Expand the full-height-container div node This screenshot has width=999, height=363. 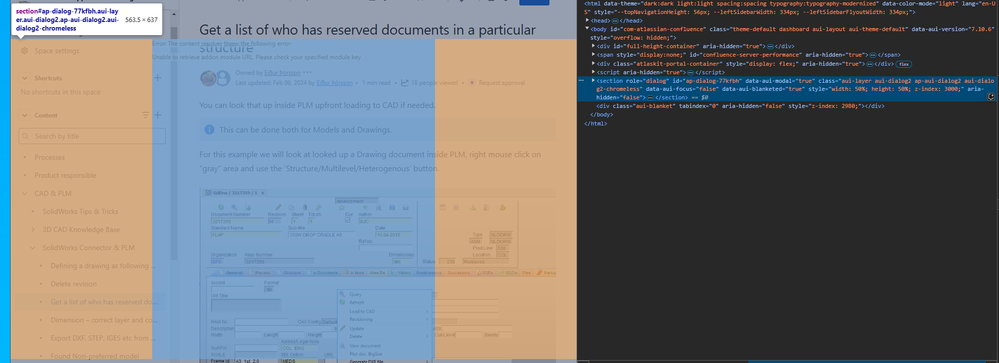(594, 46)
